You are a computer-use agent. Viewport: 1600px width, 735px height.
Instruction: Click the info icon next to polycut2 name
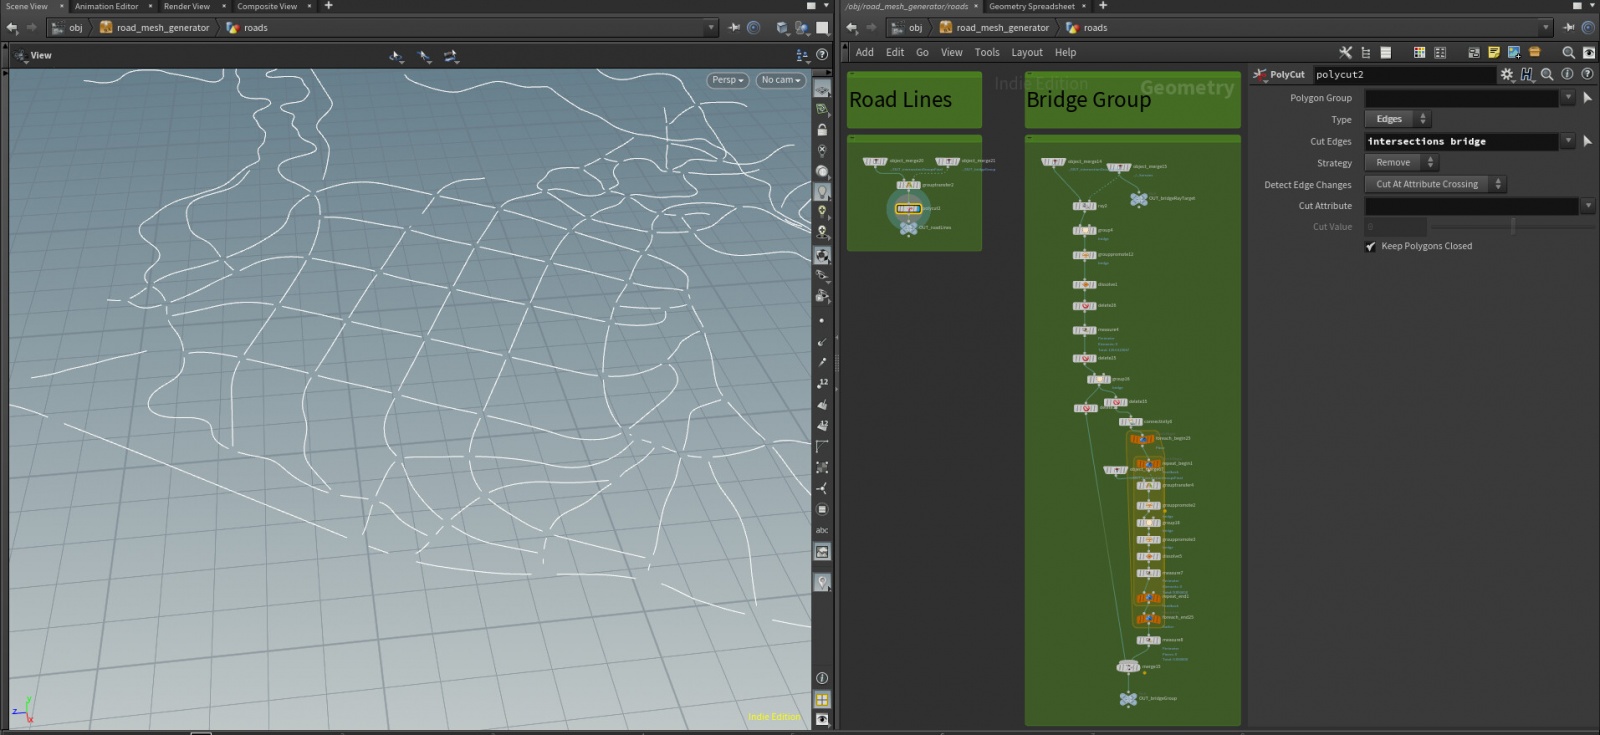1567,74
